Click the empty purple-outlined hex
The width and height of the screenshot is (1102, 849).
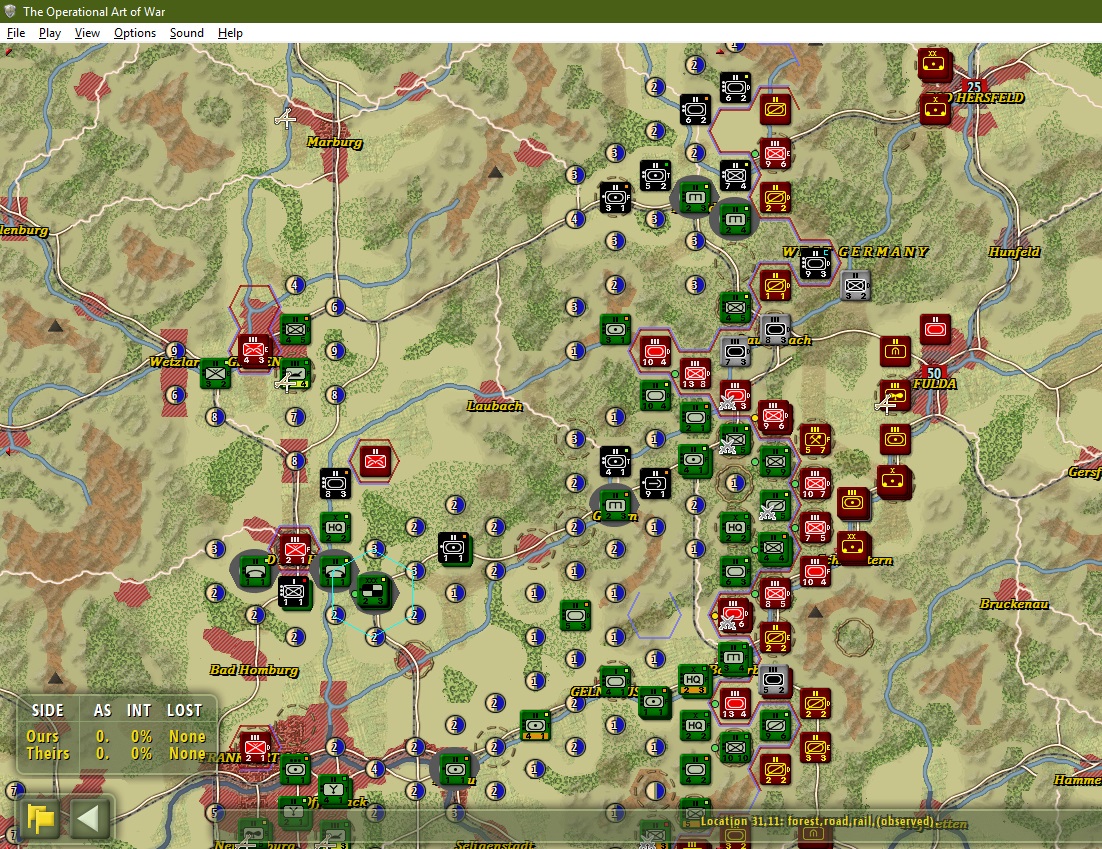click(654, 615)
